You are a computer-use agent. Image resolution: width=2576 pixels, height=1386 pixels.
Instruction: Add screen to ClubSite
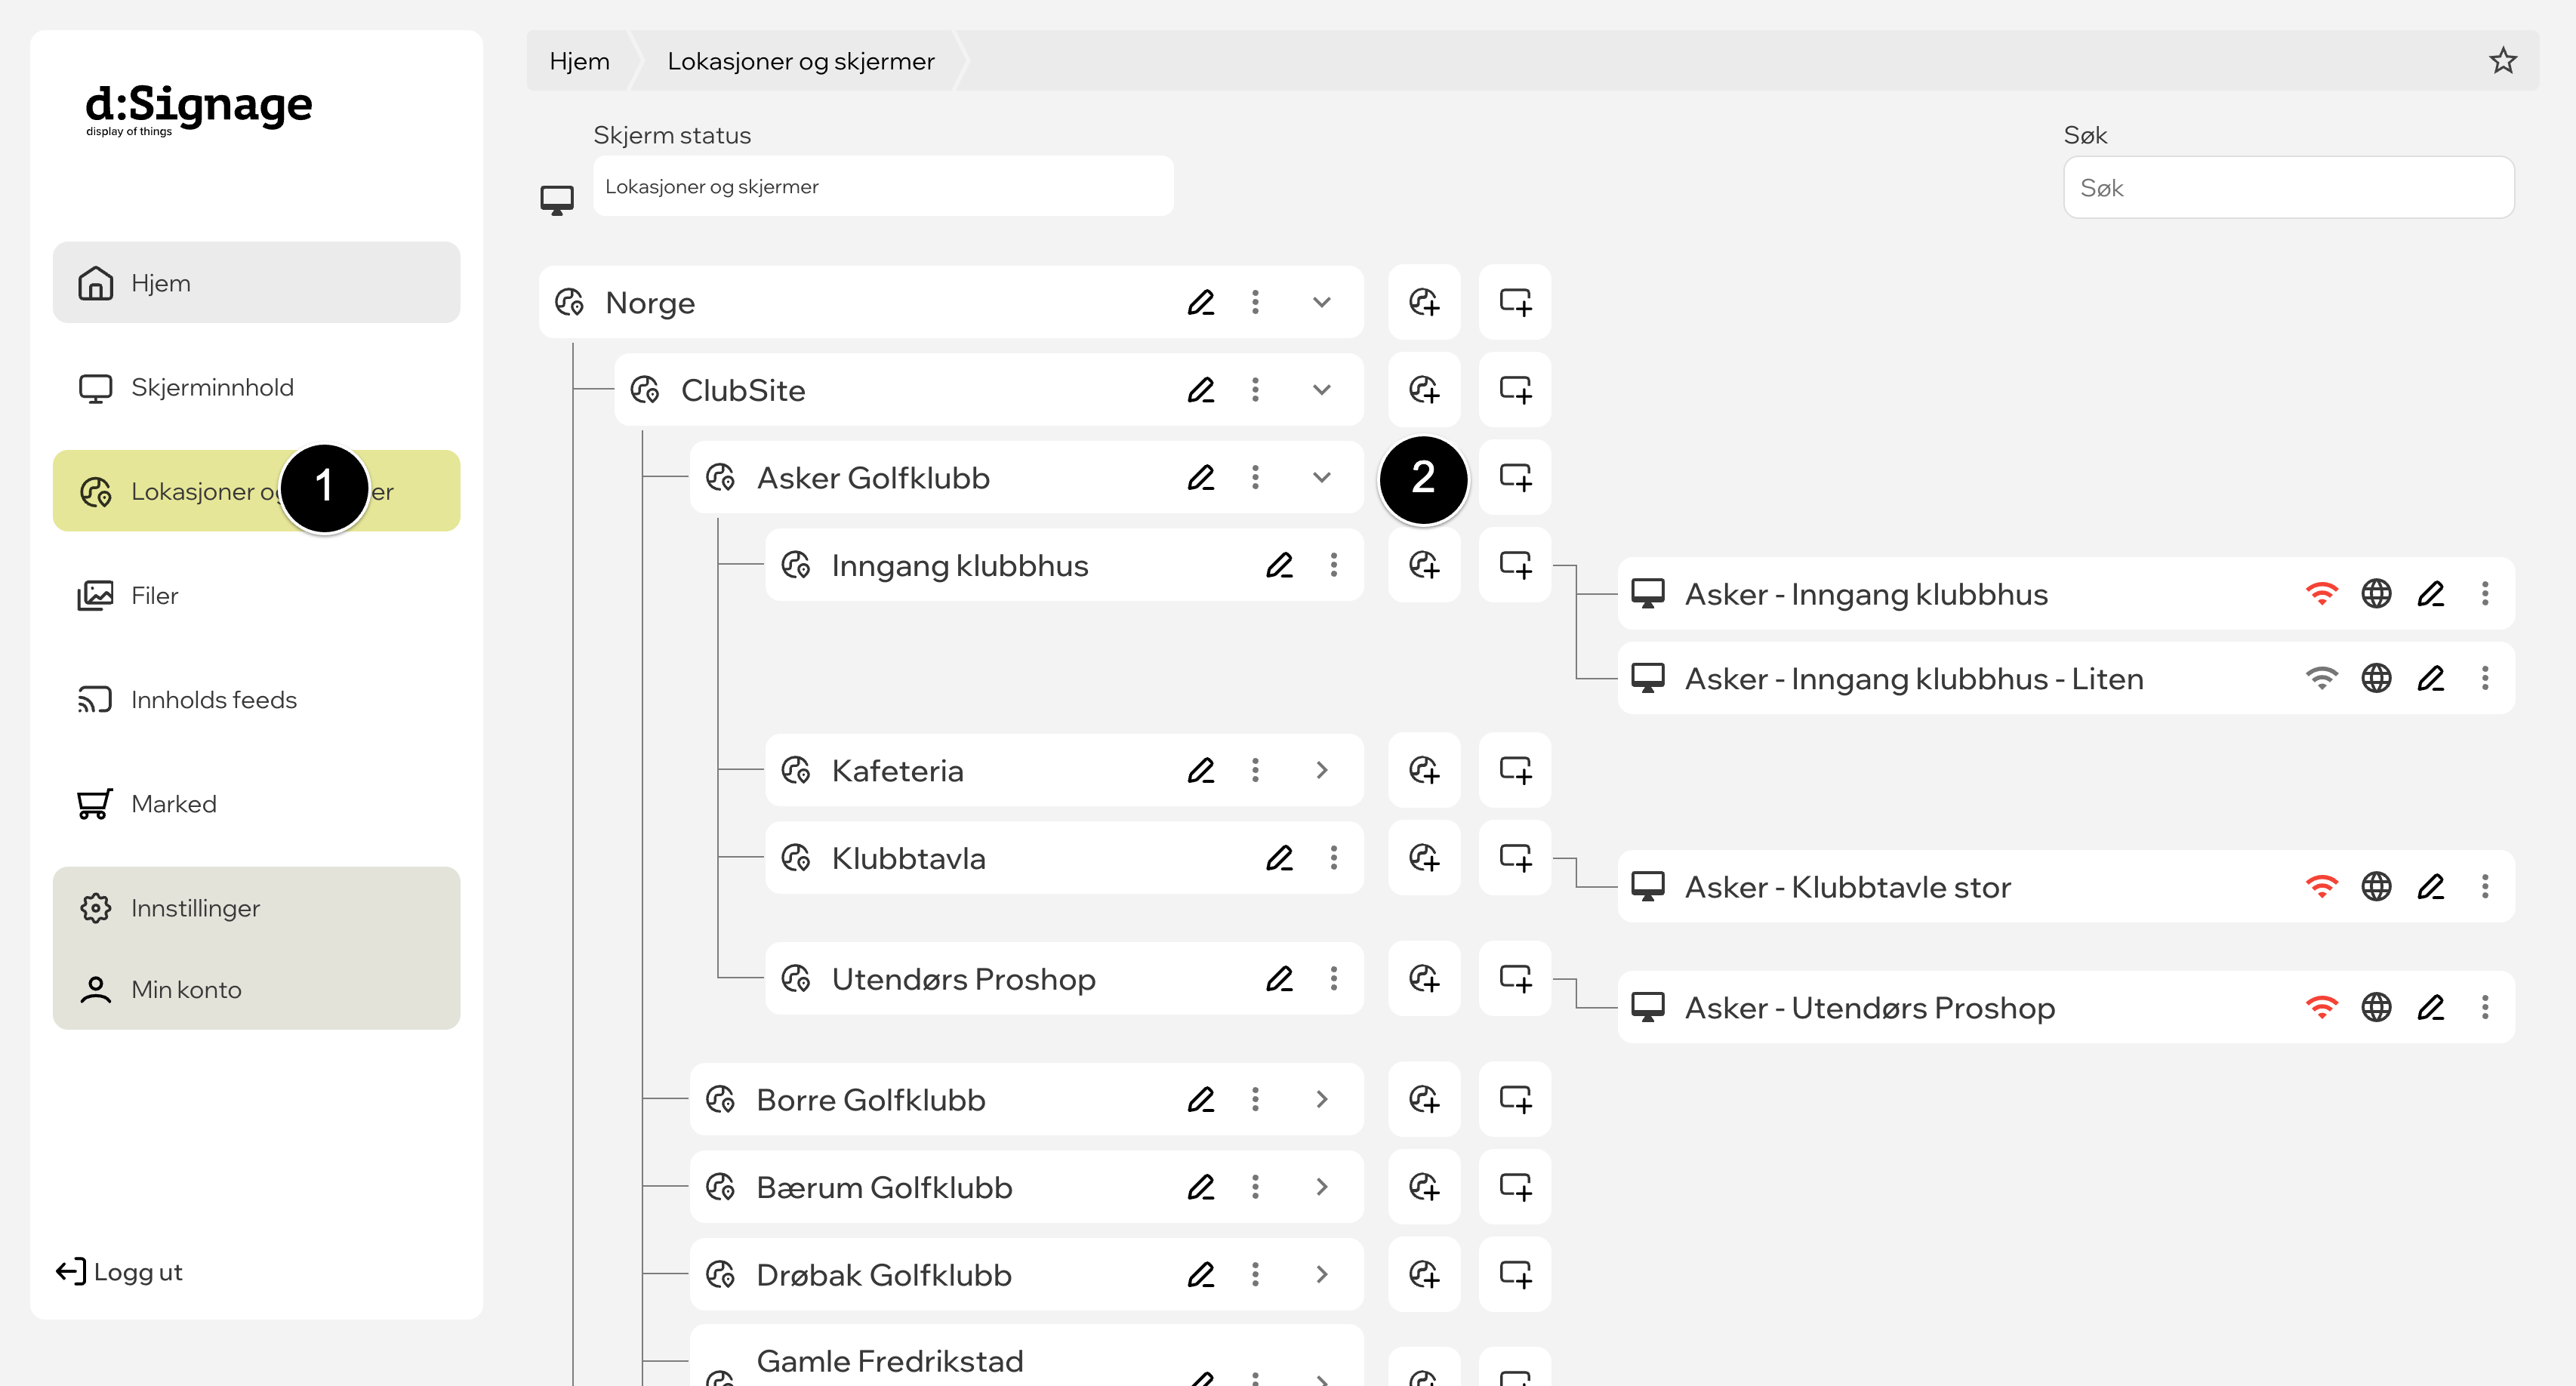1514,390
